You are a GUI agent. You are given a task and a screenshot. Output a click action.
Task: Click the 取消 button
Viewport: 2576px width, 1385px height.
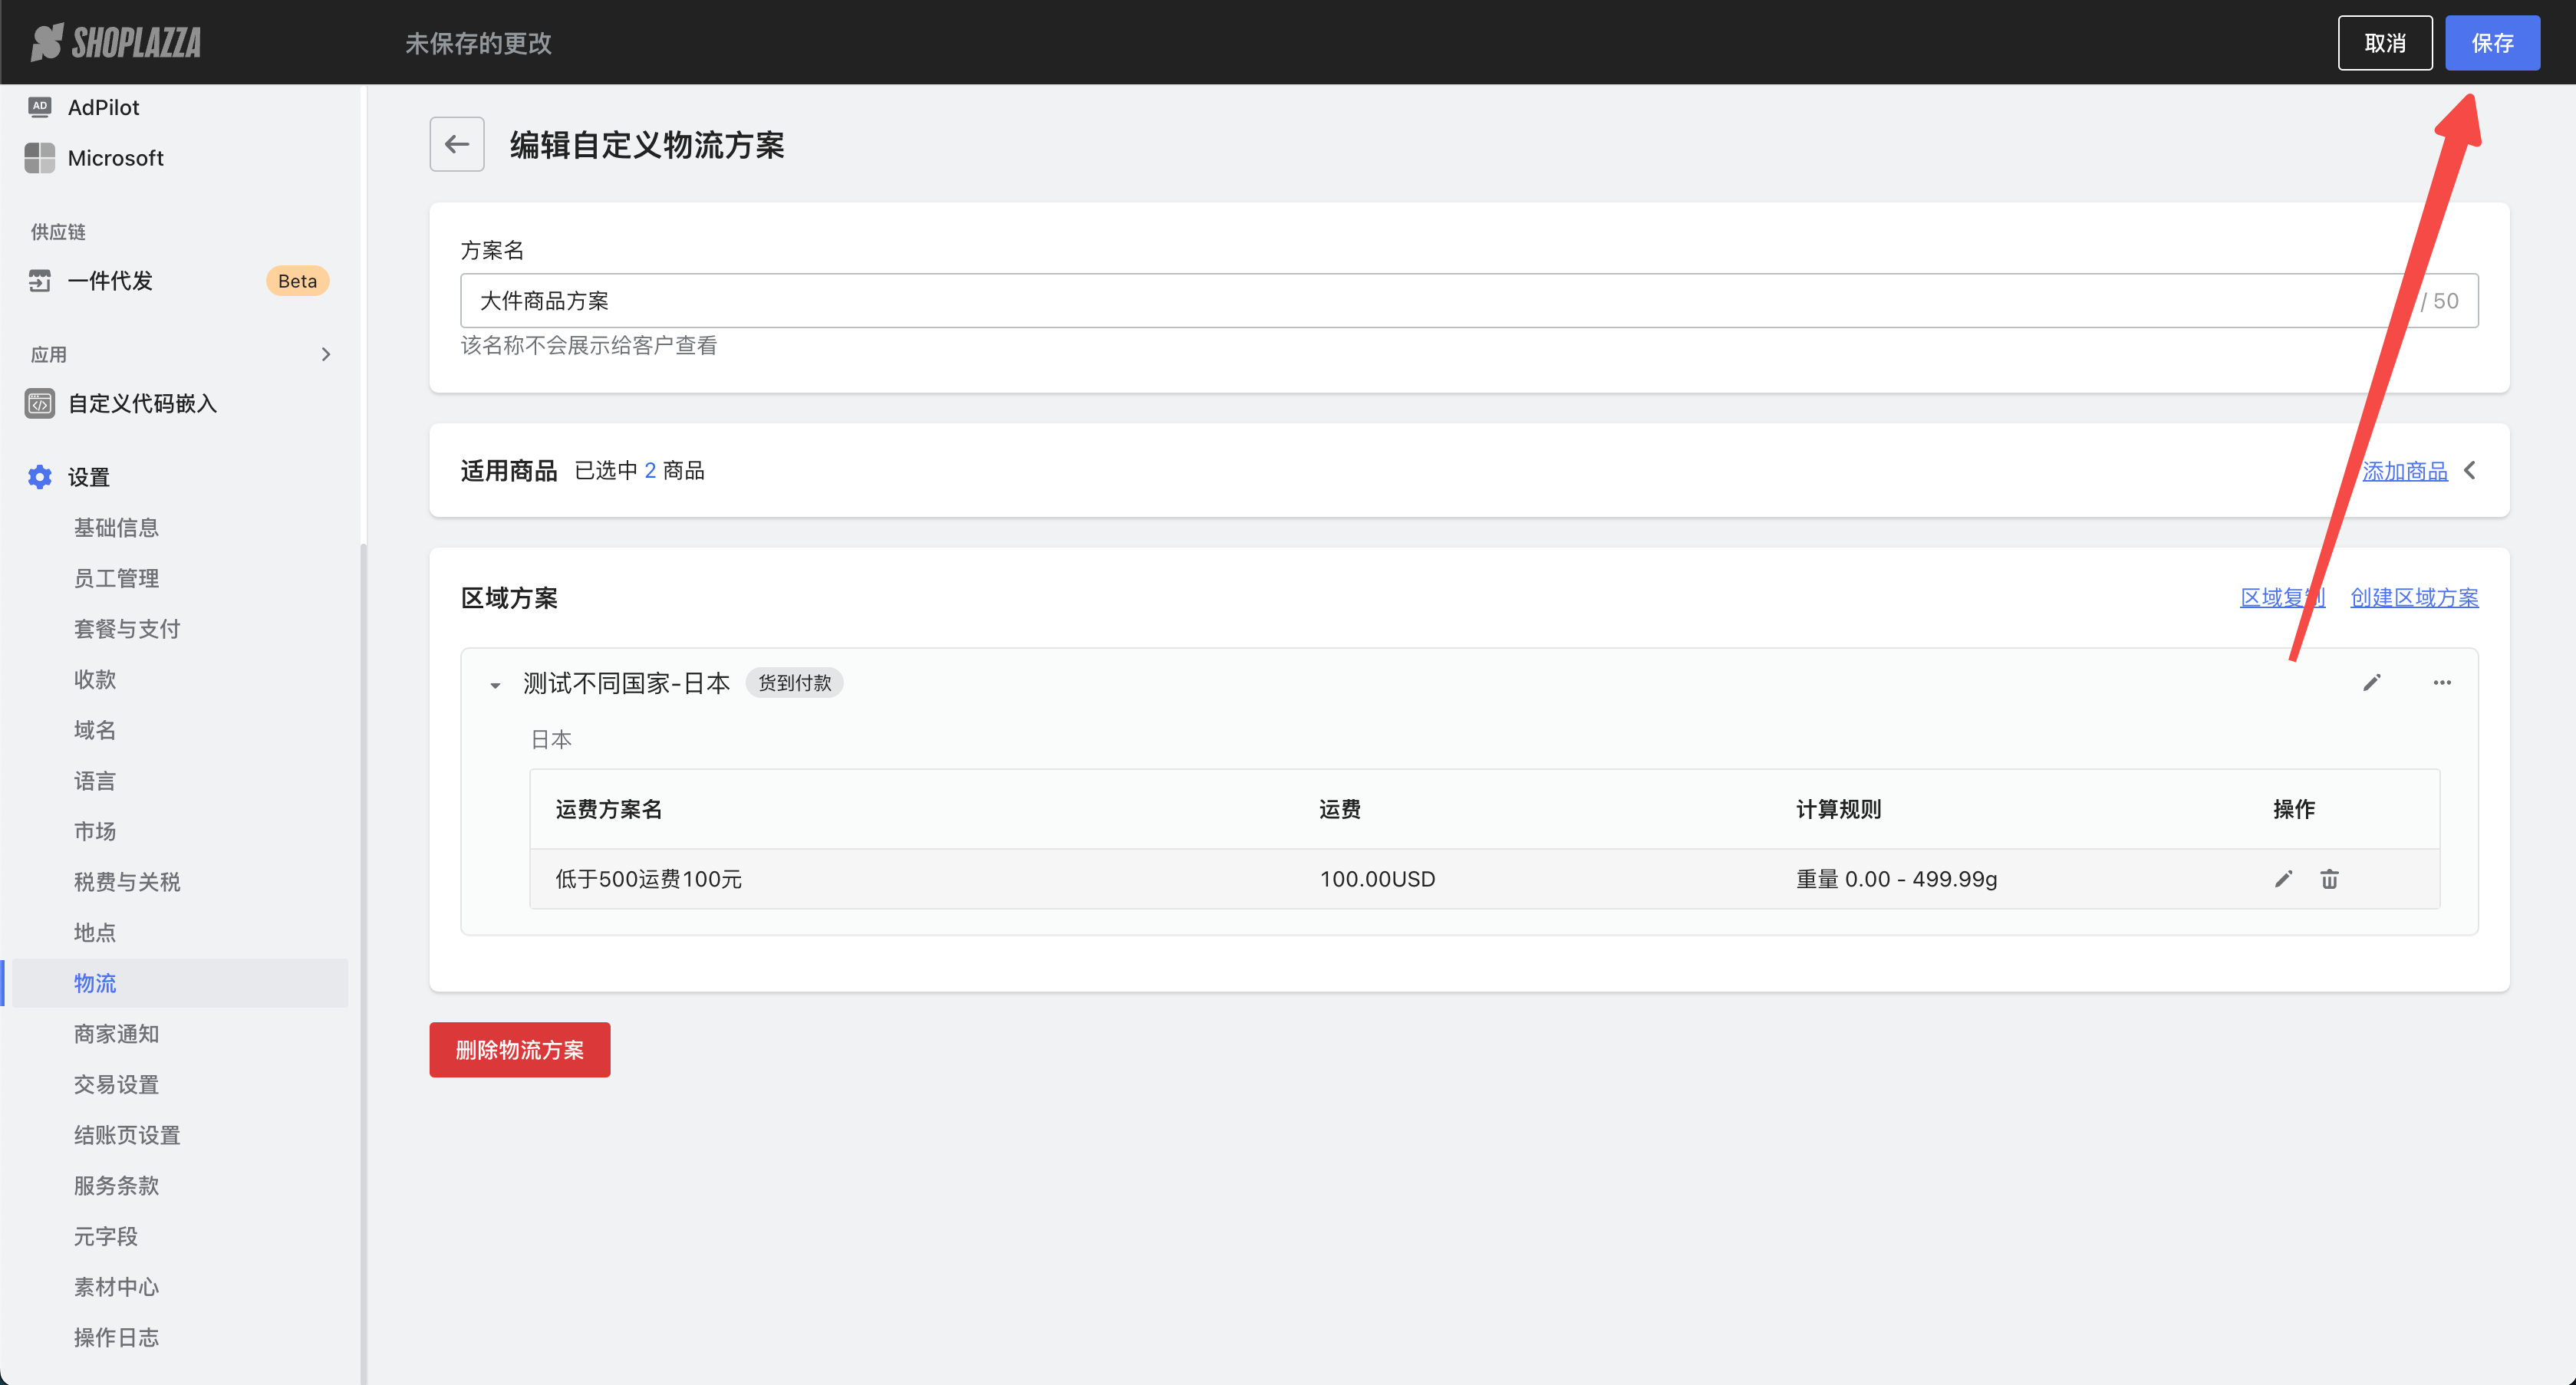tap(2385, 43)
